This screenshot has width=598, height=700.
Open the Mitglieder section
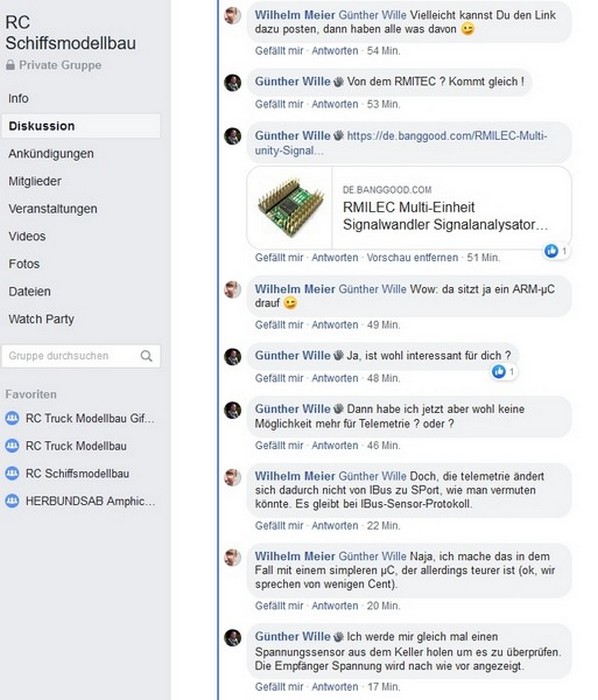35,181
